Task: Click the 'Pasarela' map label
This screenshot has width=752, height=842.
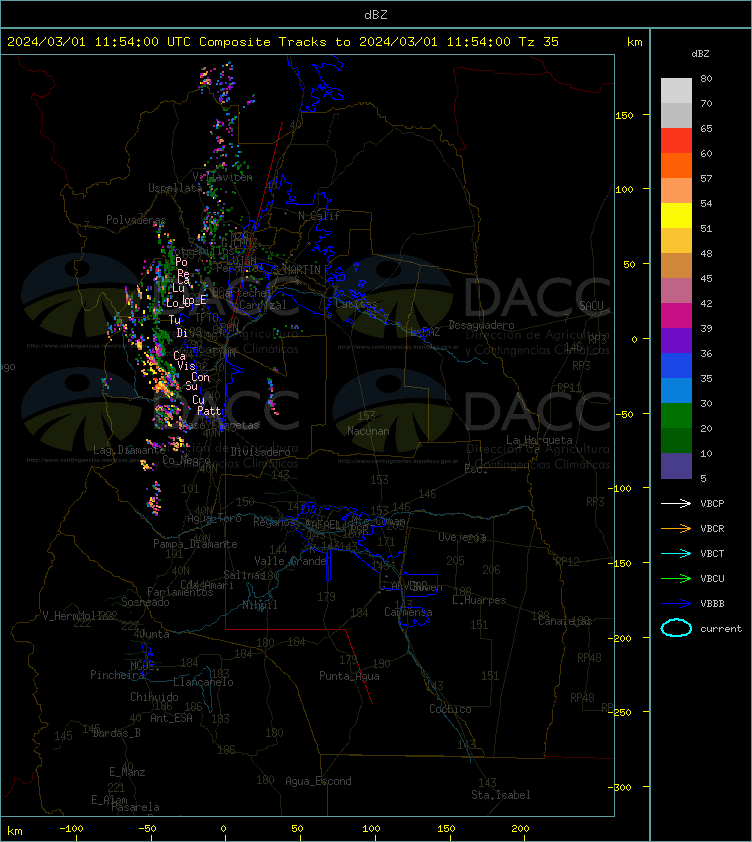Action: tap(135, 807)
